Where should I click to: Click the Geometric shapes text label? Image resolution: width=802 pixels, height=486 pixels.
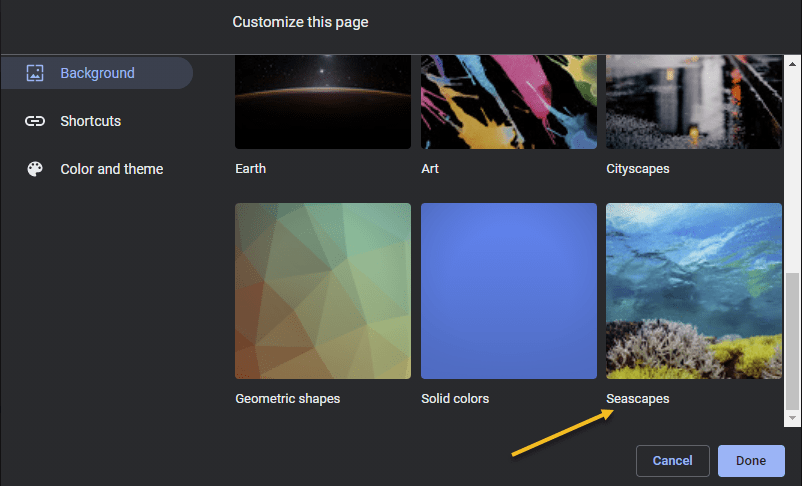click(287, 398)
